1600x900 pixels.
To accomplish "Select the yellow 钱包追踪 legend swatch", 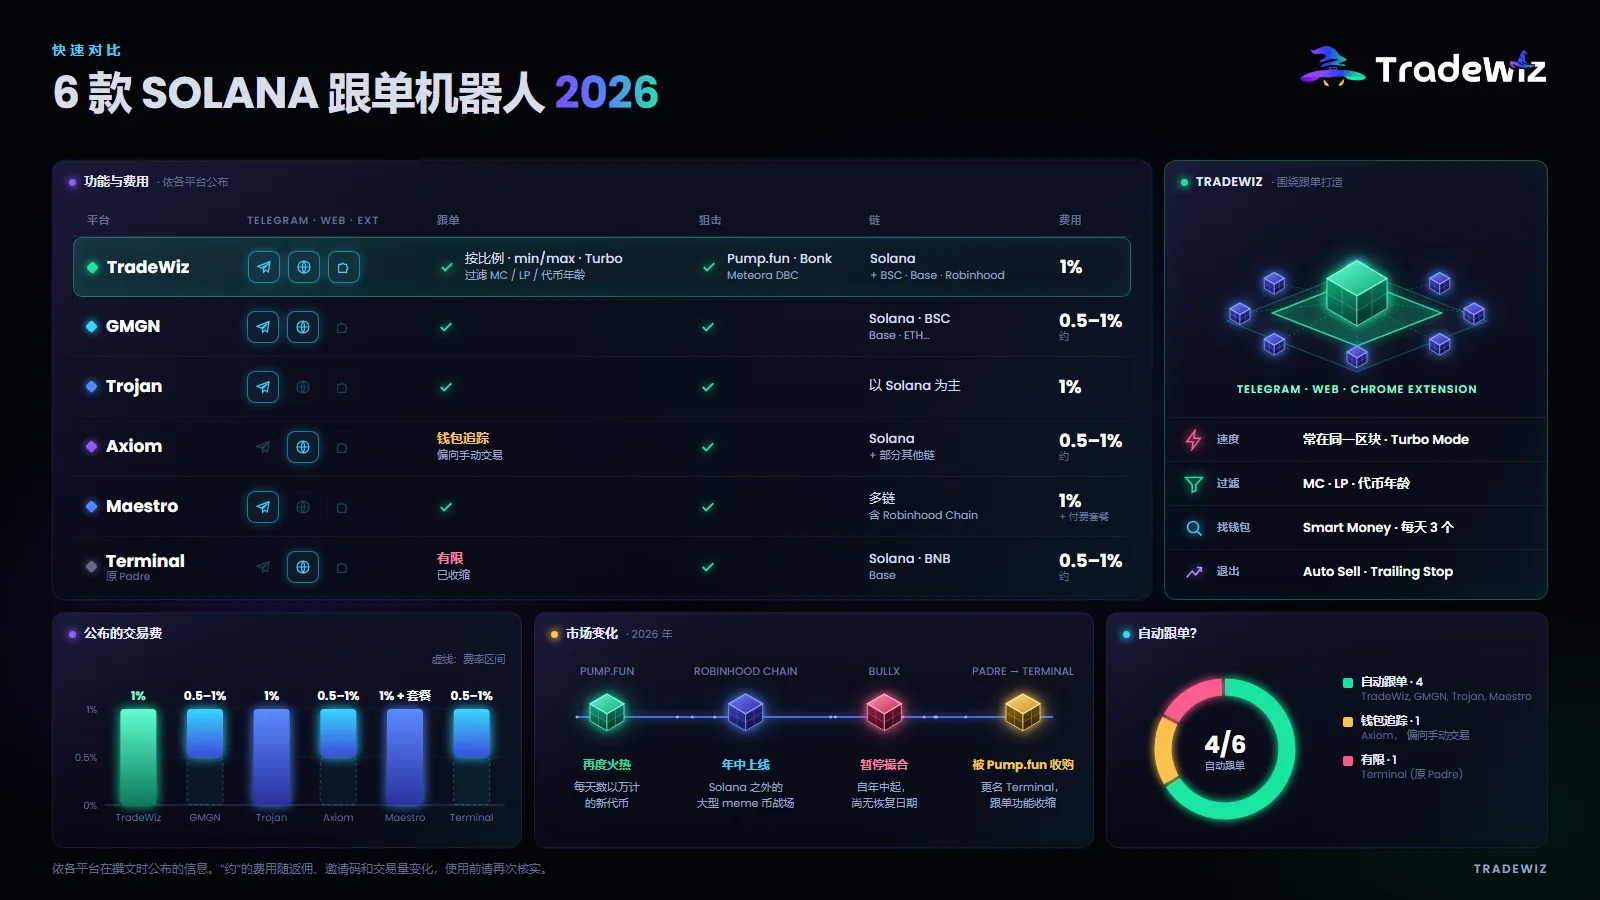I will [x=1348, y=721].
